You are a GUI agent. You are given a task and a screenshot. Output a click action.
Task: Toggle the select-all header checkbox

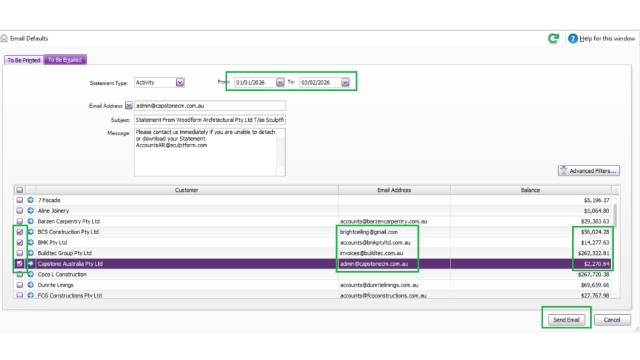tap(20, 190)
